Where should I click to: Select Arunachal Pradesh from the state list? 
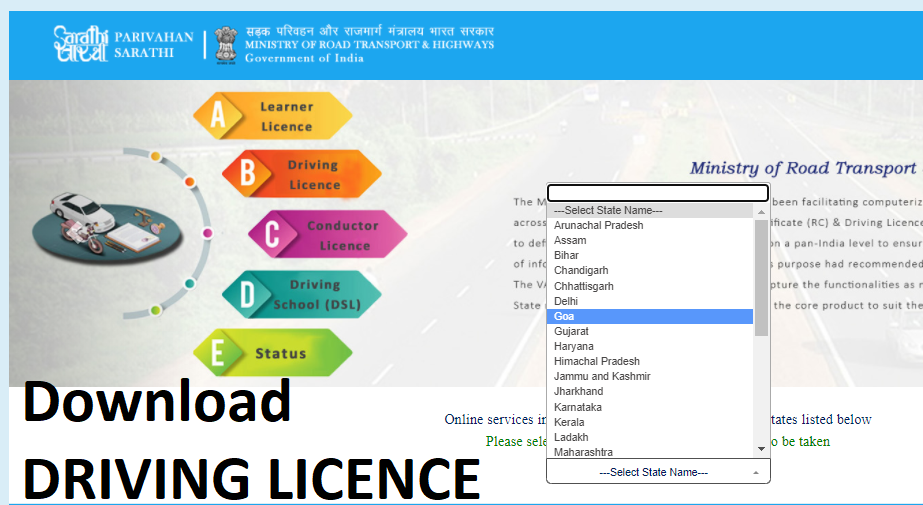650,225
